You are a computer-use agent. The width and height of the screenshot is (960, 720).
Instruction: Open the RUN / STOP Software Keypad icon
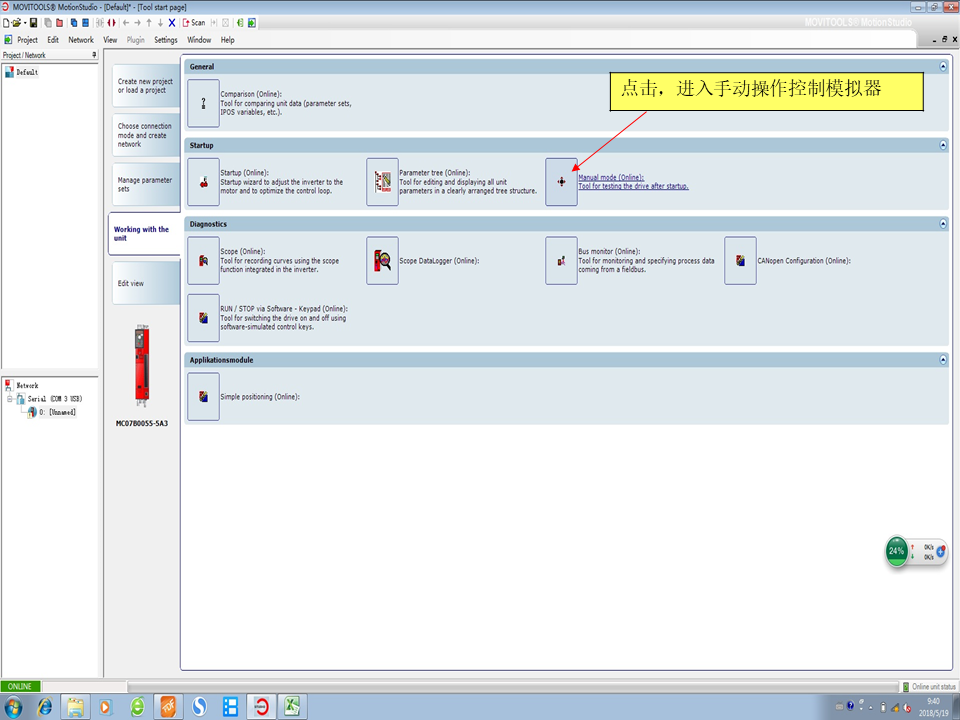point(203,318)
